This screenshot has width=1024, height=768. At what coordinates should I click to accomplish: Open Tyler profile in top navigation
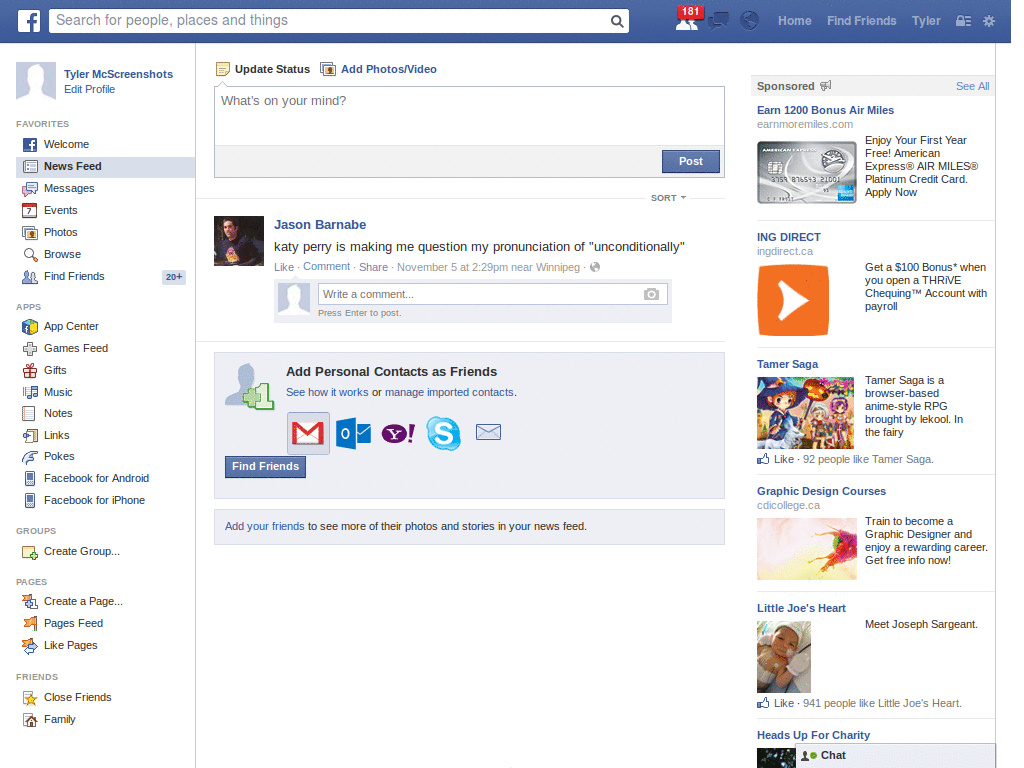(x=926, y=21)
